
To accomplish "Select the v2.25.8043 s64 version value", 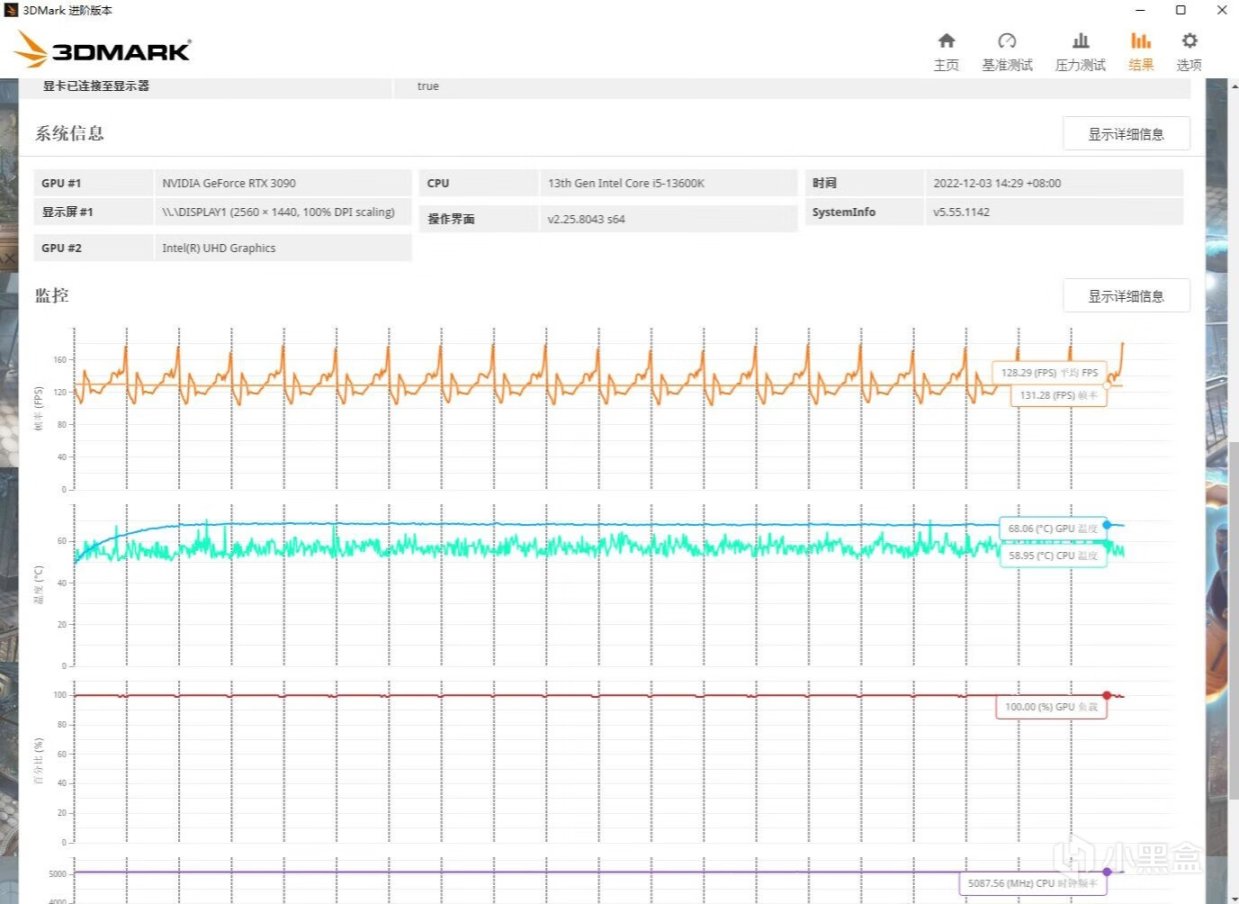I will tap(586, 219).
